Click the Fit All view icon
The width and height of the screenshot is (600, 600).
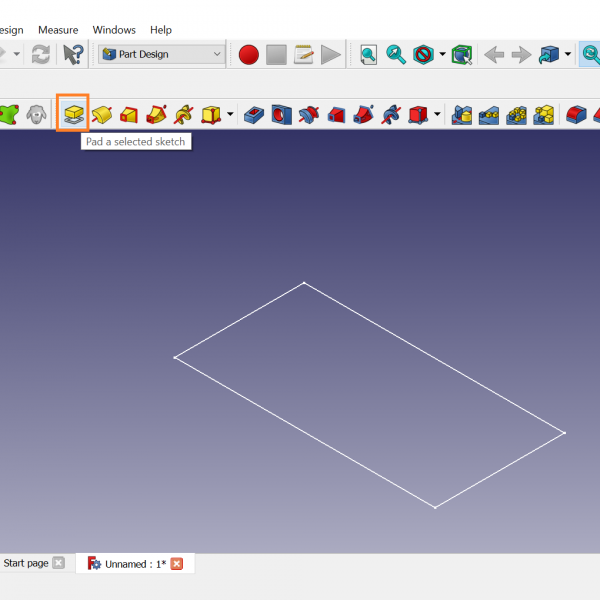(x=369, y=54)
